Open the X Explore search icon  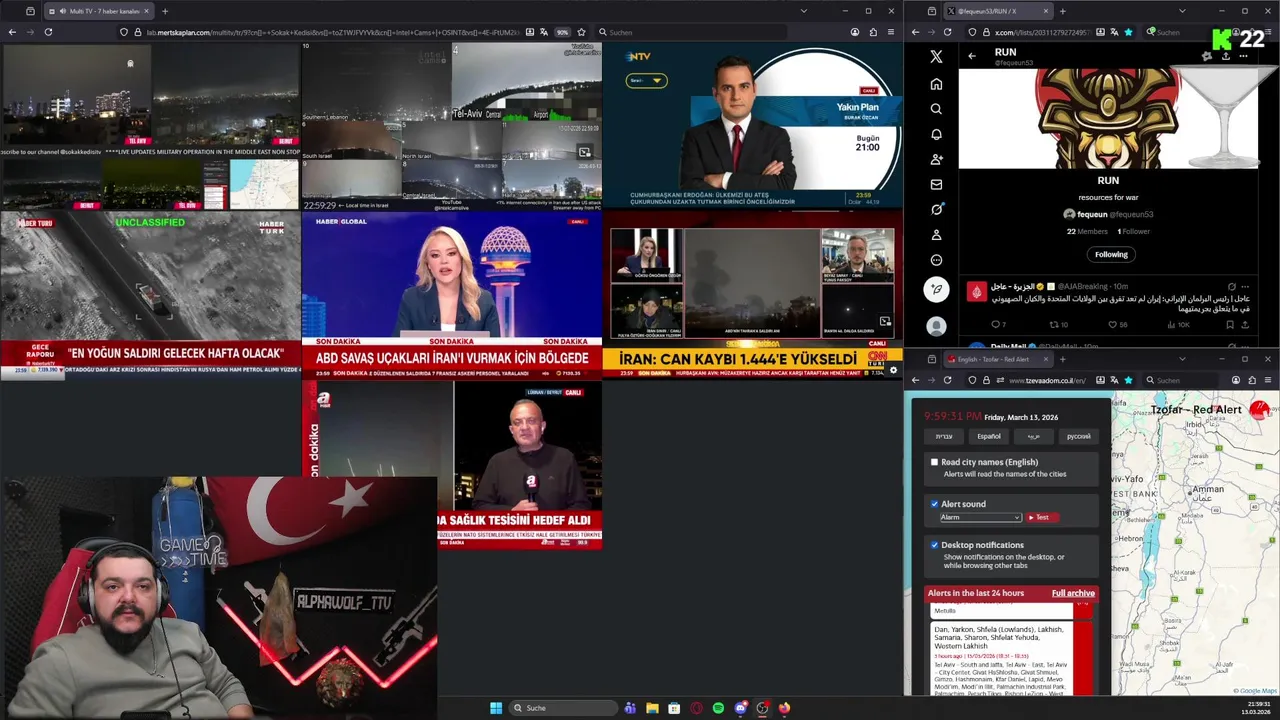pos(936,109)
